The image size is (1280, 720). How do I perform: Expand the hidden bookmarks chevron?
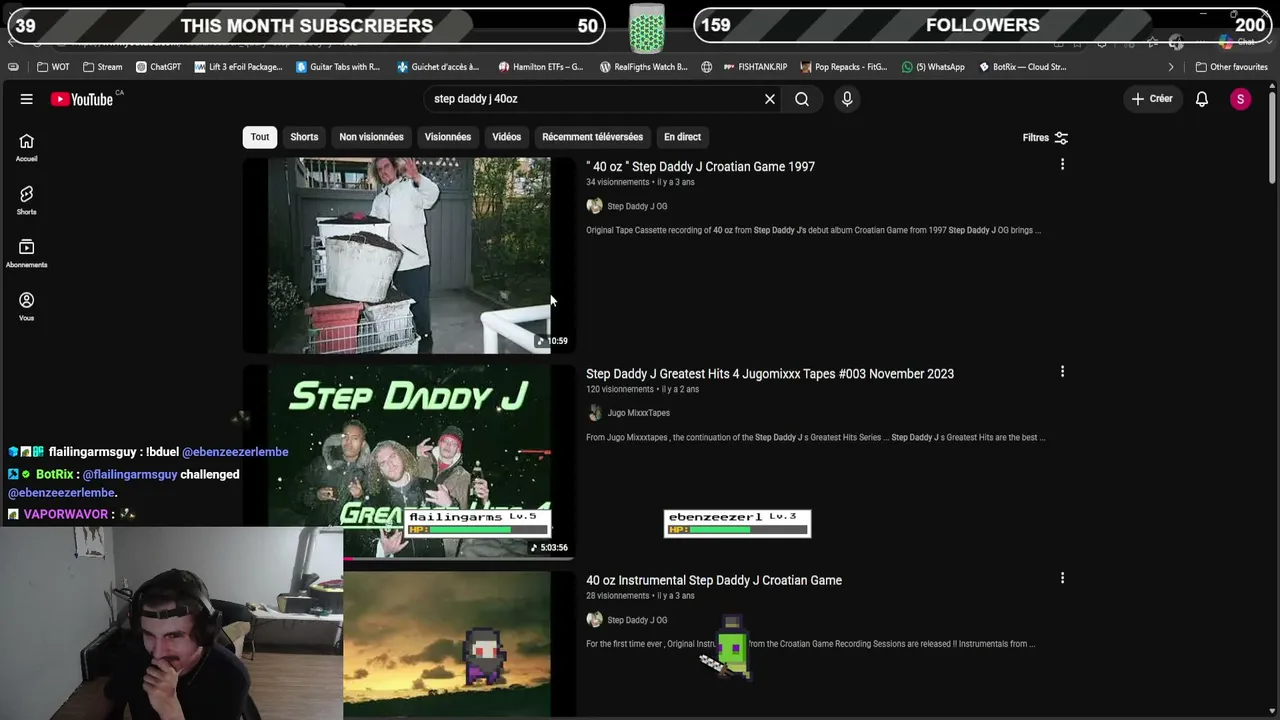pos(1171,67)
